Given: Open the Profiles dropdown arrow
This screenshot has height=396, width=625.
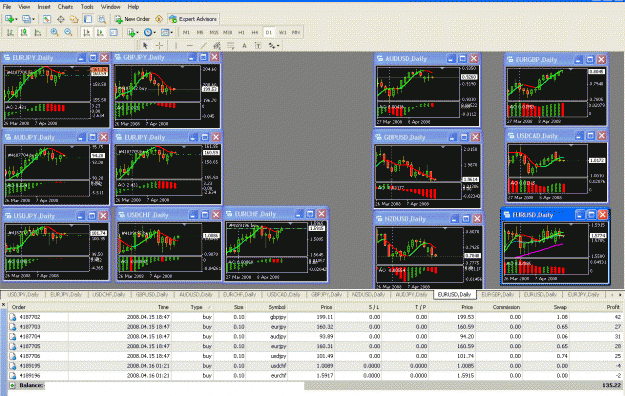Looking at the screenshot, I should pyautogui.click(x=33, y=19).
